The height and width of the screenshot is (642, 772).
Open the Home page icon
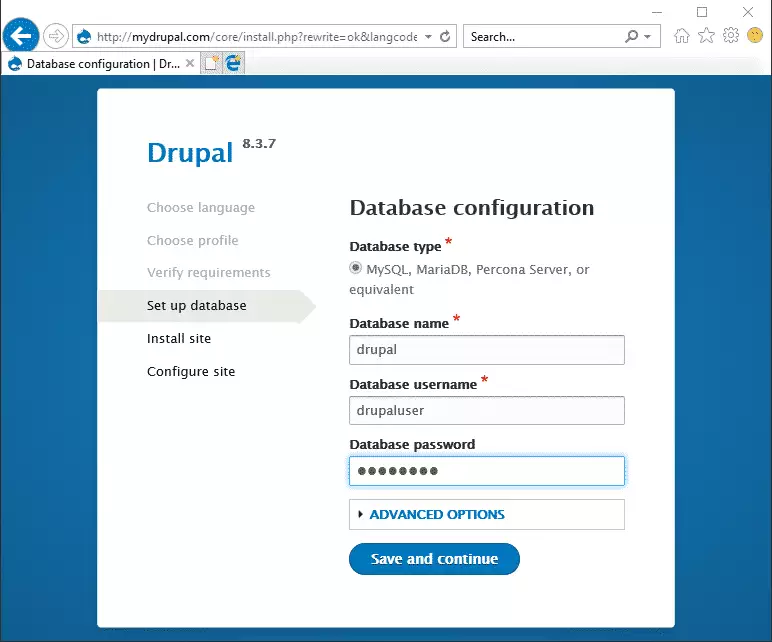[682, 35]
